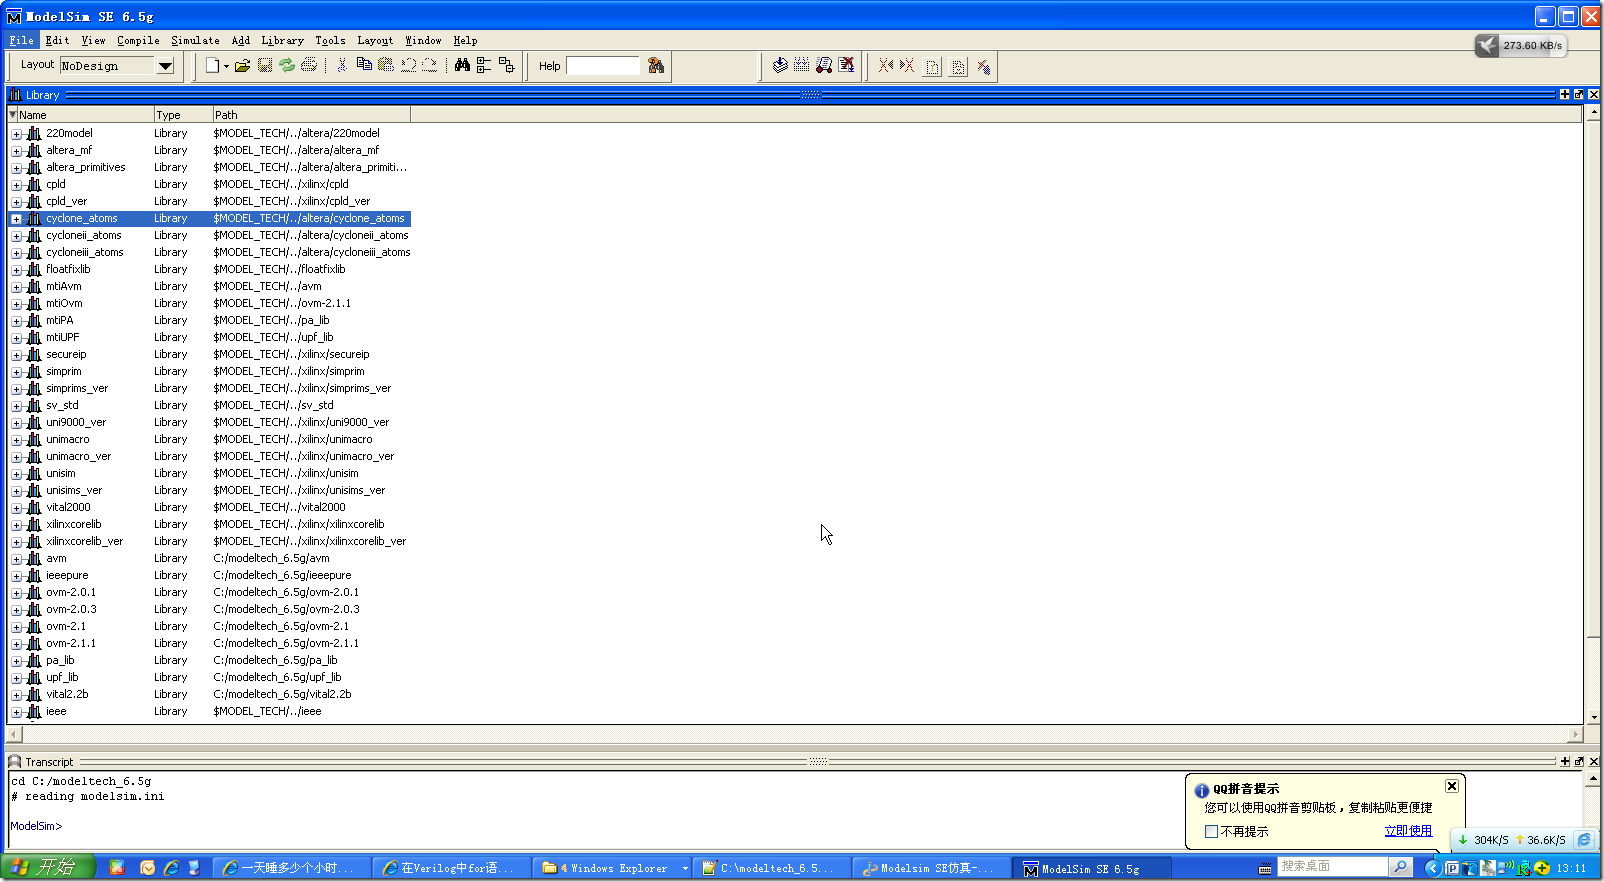
Task: Tick the 不再提示 checkbox in QQ popup
Action: (1211, 832)
